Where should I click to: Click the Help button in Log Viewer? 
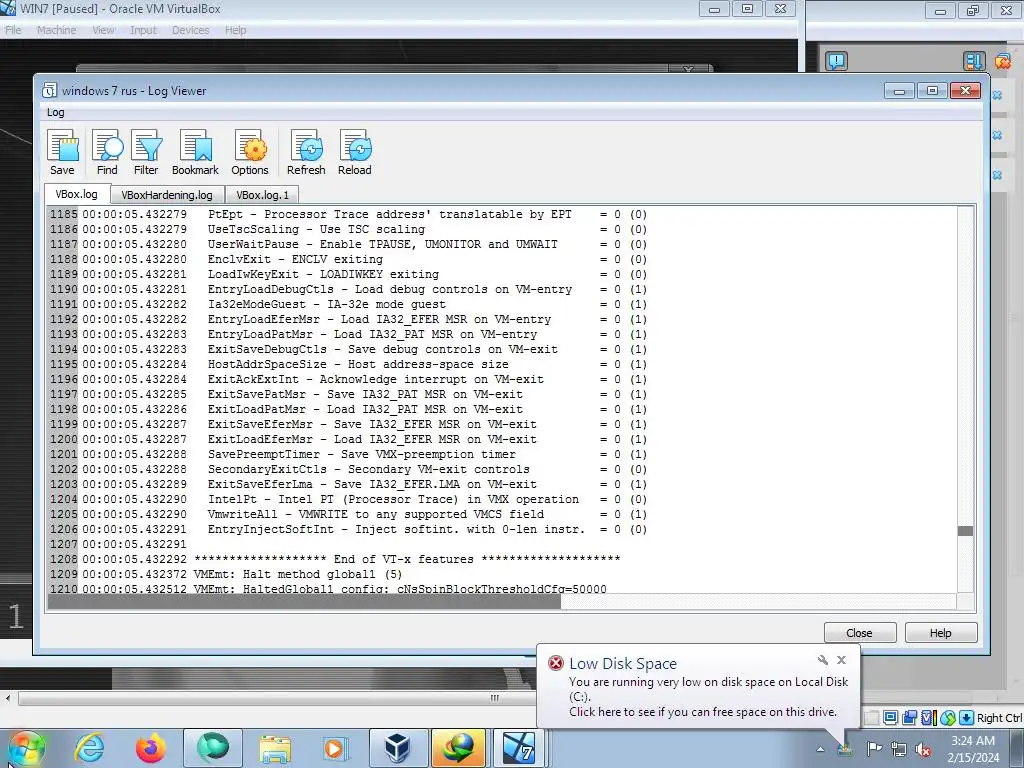tap(940, 633)
